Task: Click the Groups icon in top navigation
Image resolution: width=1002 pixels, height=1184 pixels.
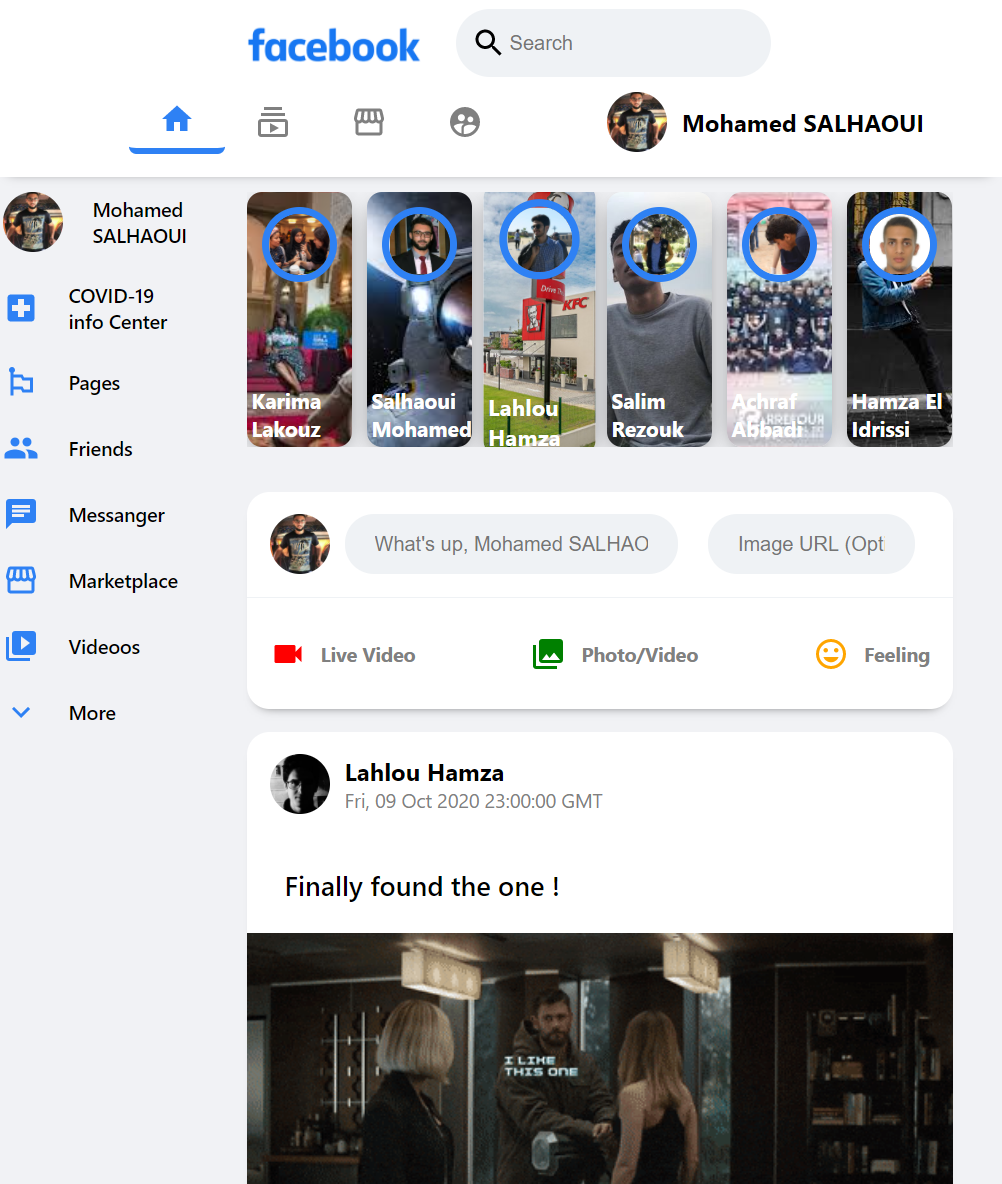Action: coord(465,122)
